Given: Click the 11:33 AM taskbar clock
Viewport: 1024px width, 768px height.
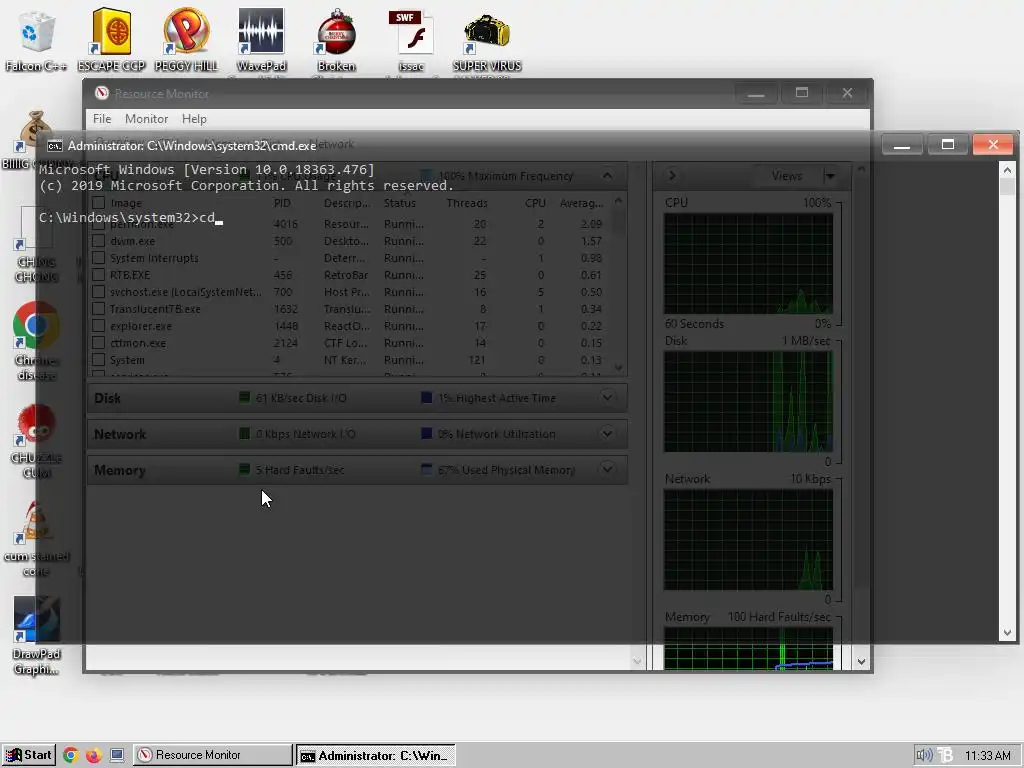Looking at the screenshot, I should (x=987, y=756).
